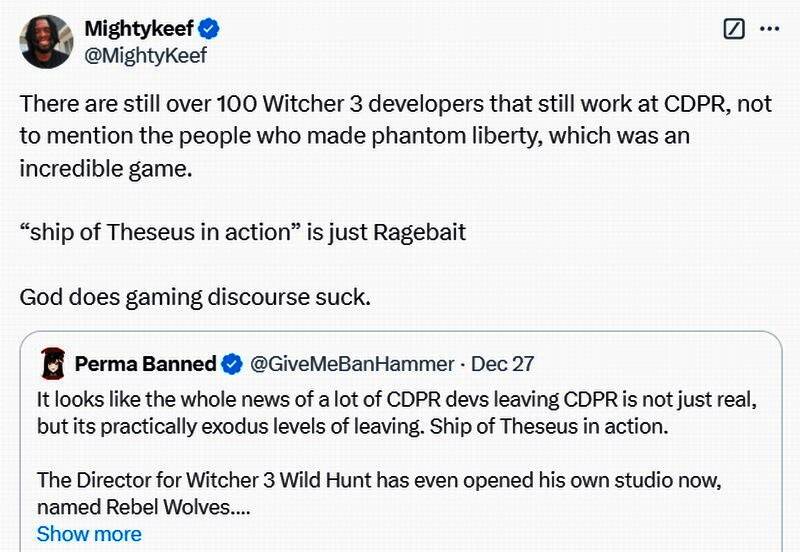Open the @GiveMeBanHammer handle
Image resolution: width=800 pixels, height=552 pixels.
(x=350, y=363)
